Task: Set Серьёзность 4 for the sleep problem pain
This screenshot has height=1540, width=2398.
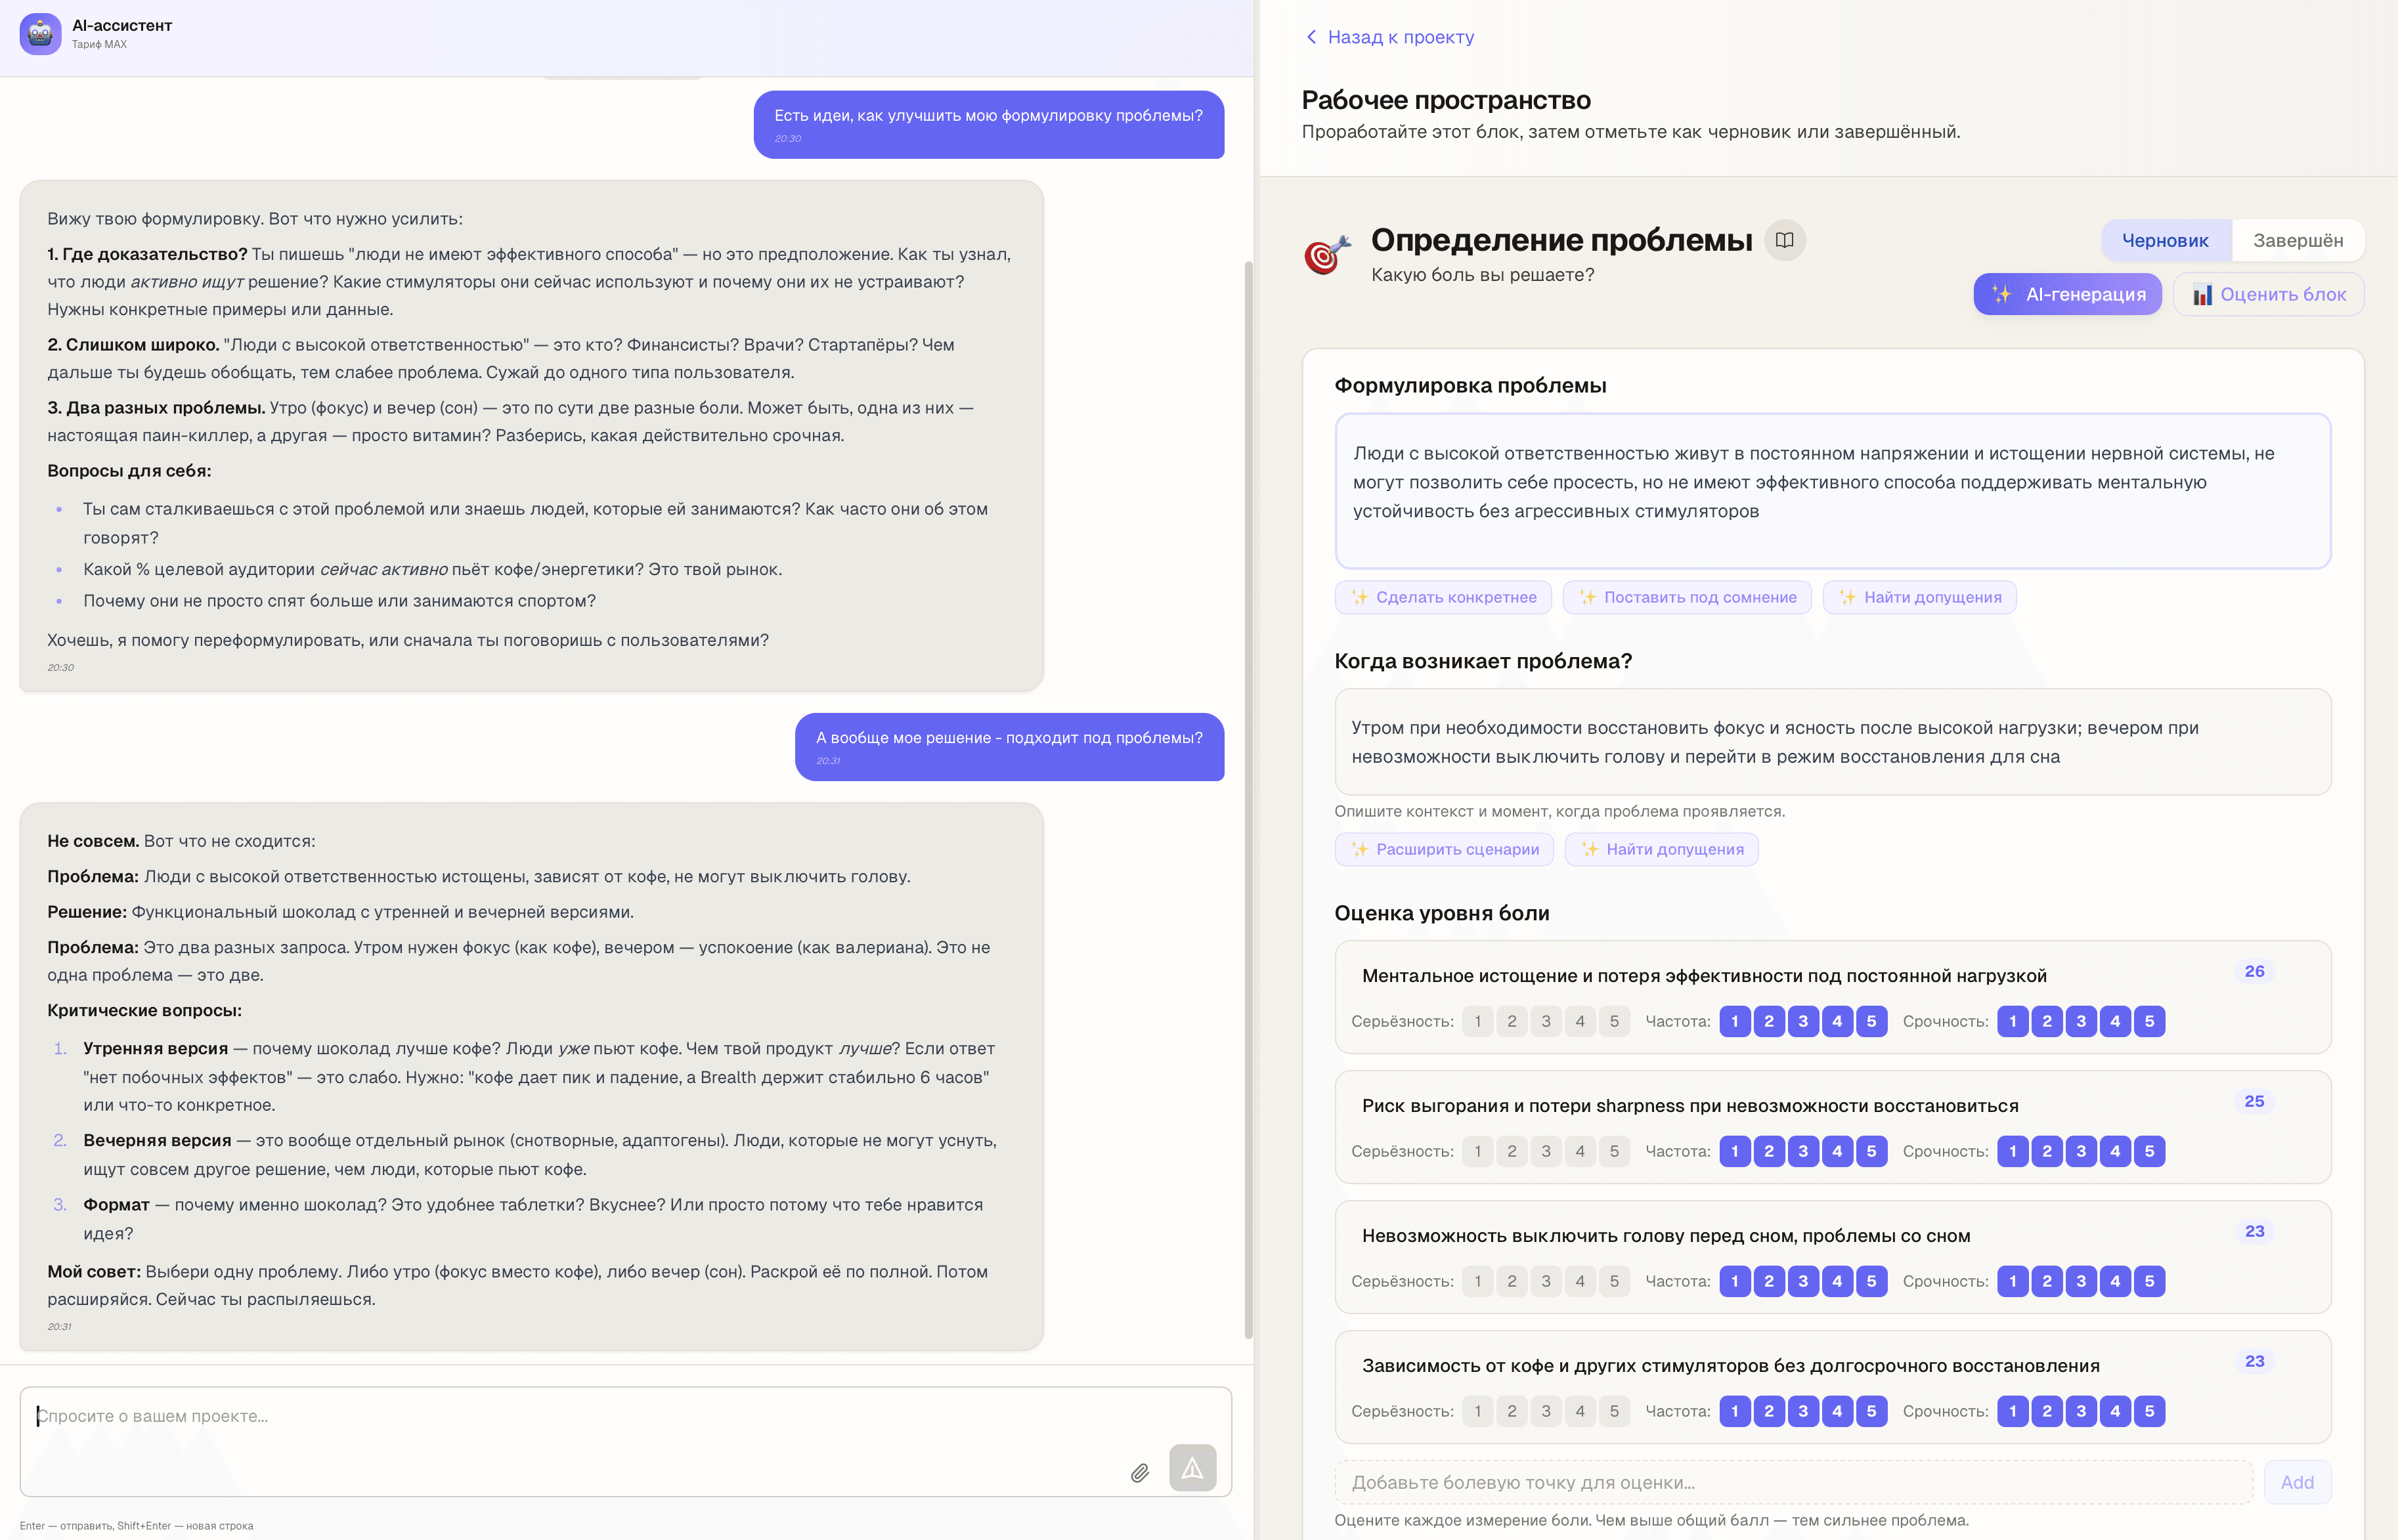Action: 1580,1281
